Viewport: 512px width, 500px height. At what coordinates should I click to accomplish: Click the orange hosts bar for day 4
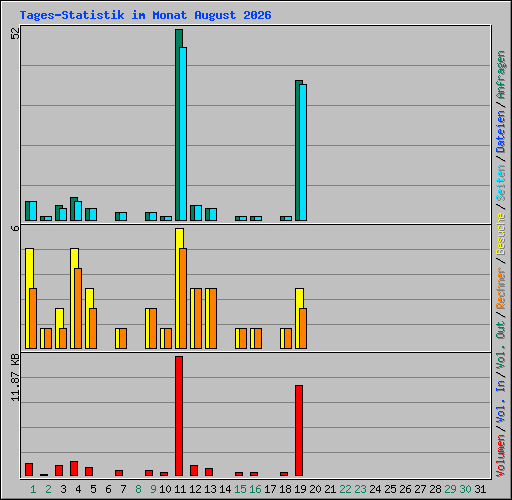(x=78, y=308)
